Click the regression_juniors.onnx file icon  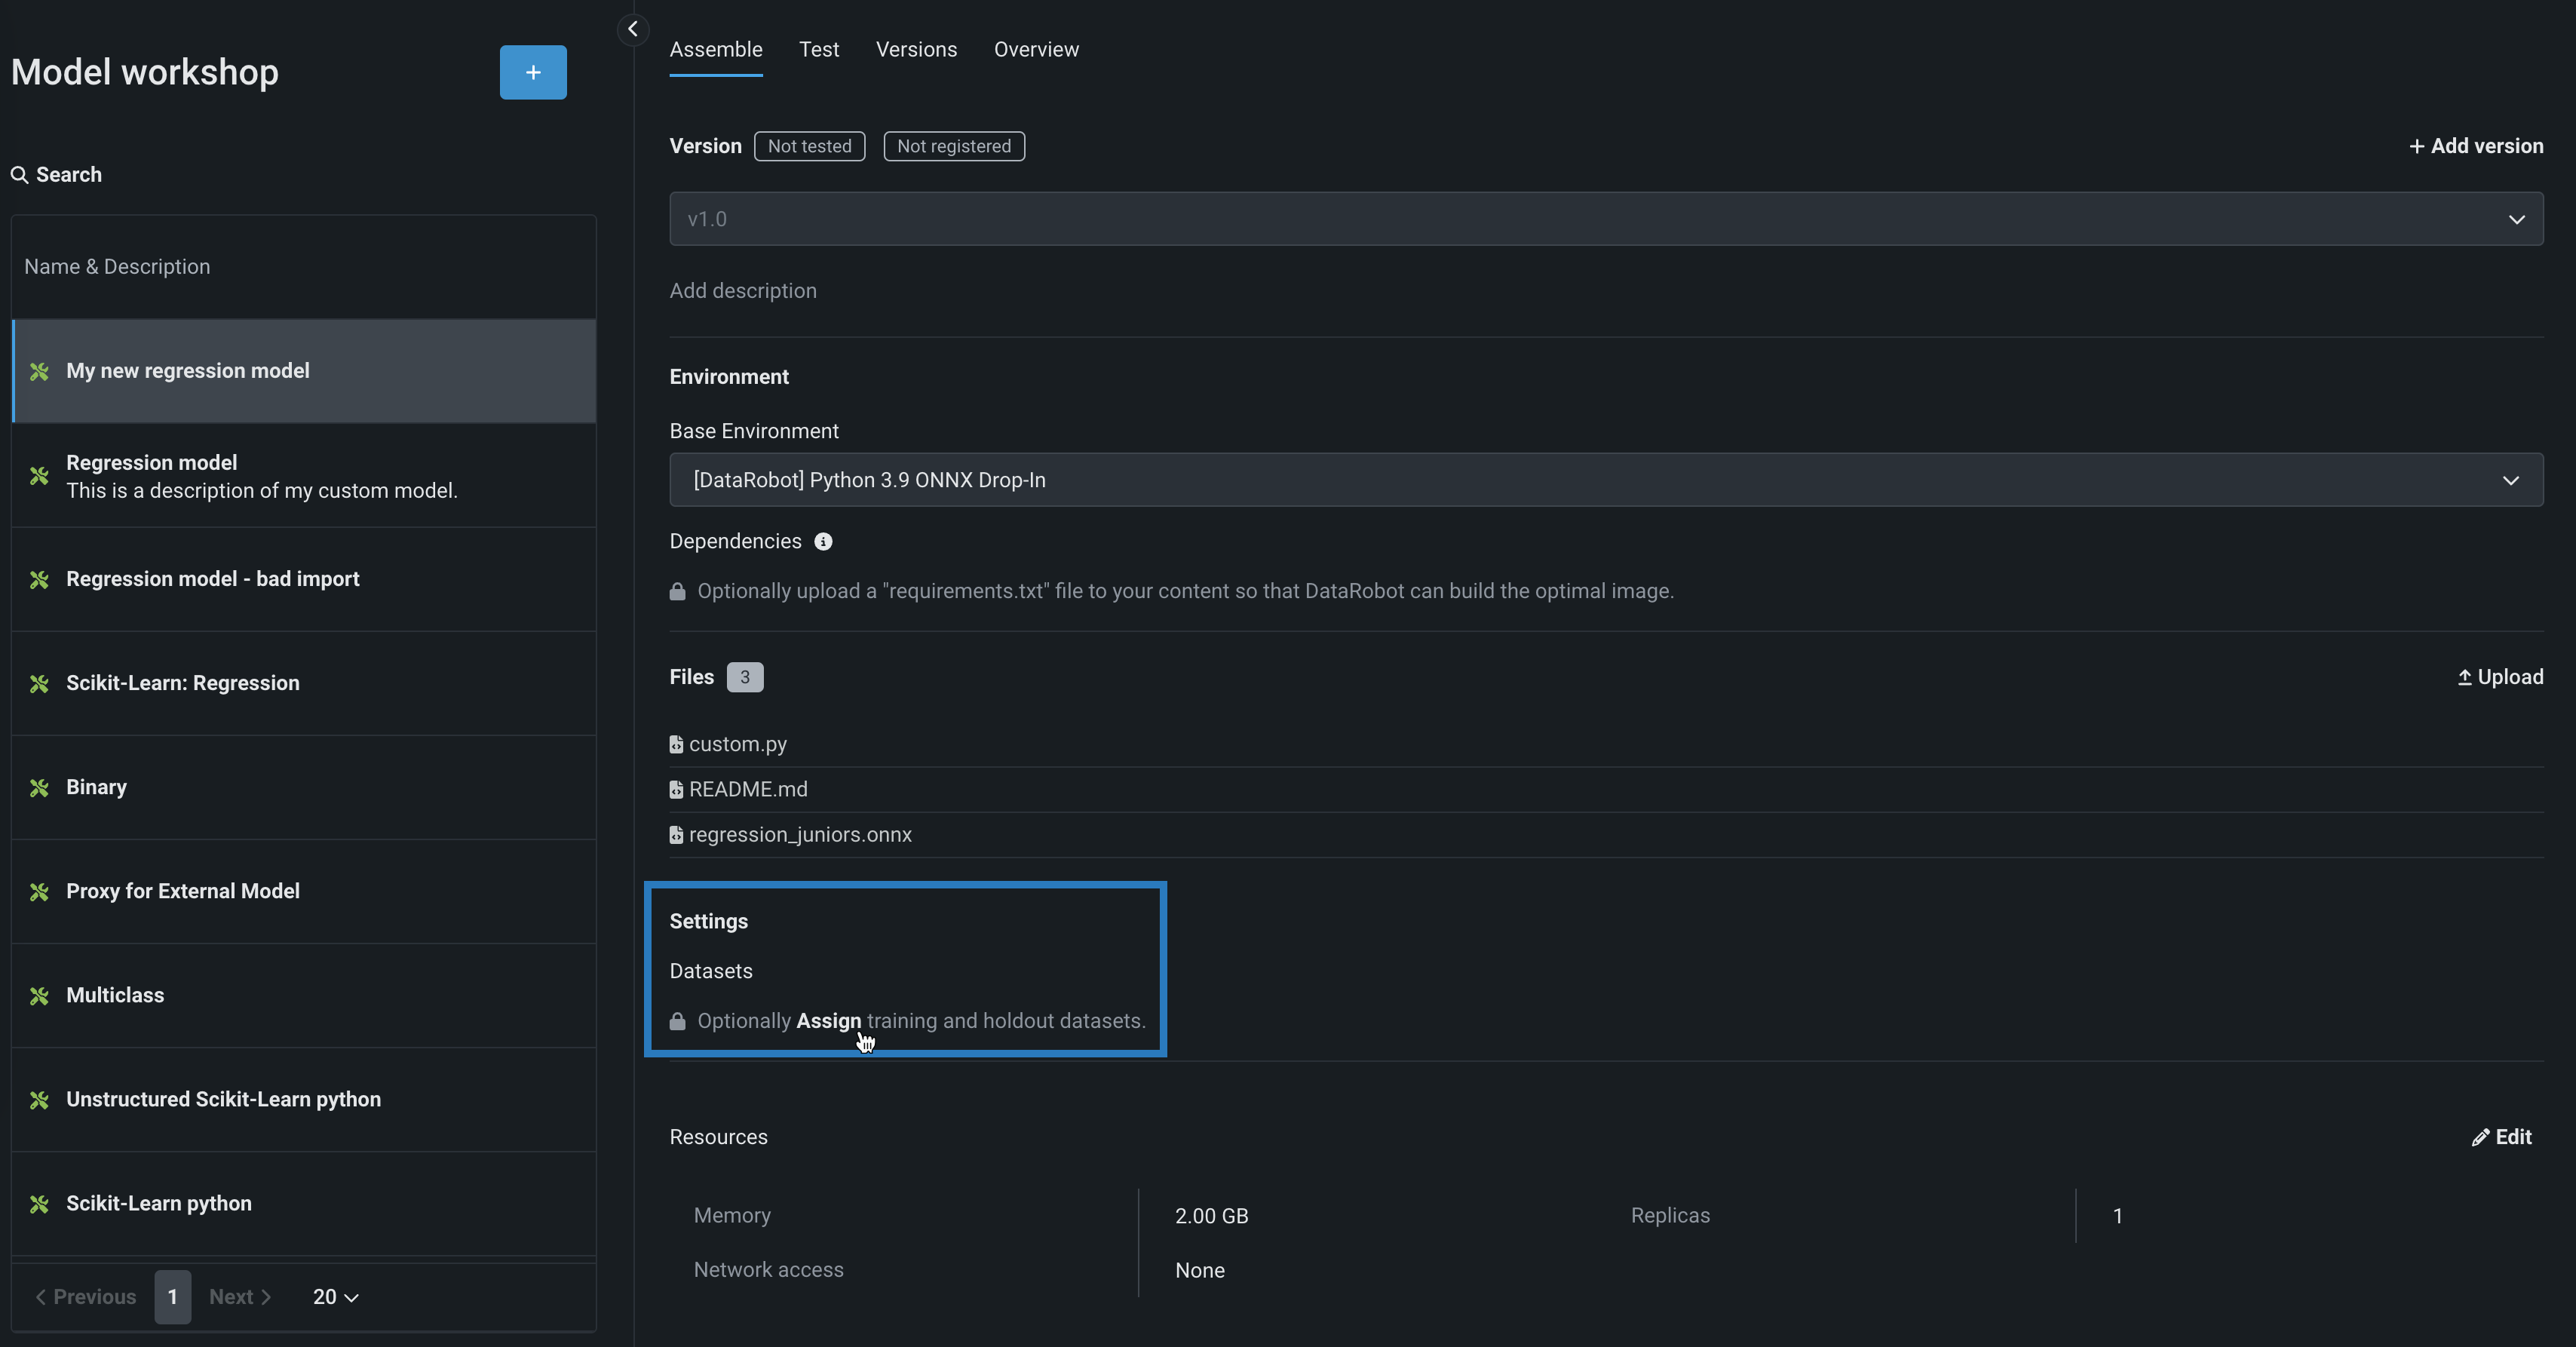pos(676,834)
